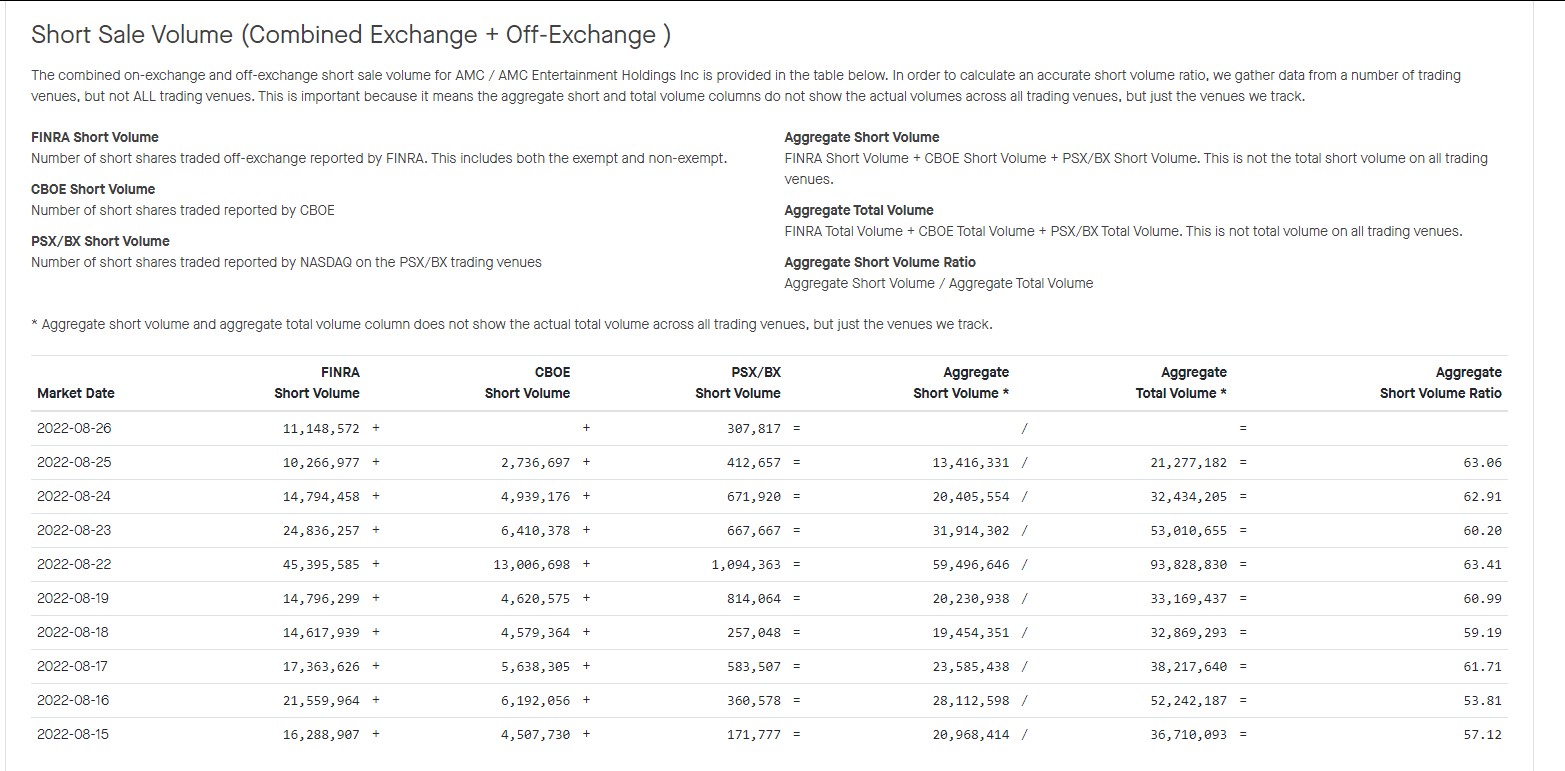1565x771 pixels.
Task: Click the 2022-08-15 date in the table
Action: point(74,734)
